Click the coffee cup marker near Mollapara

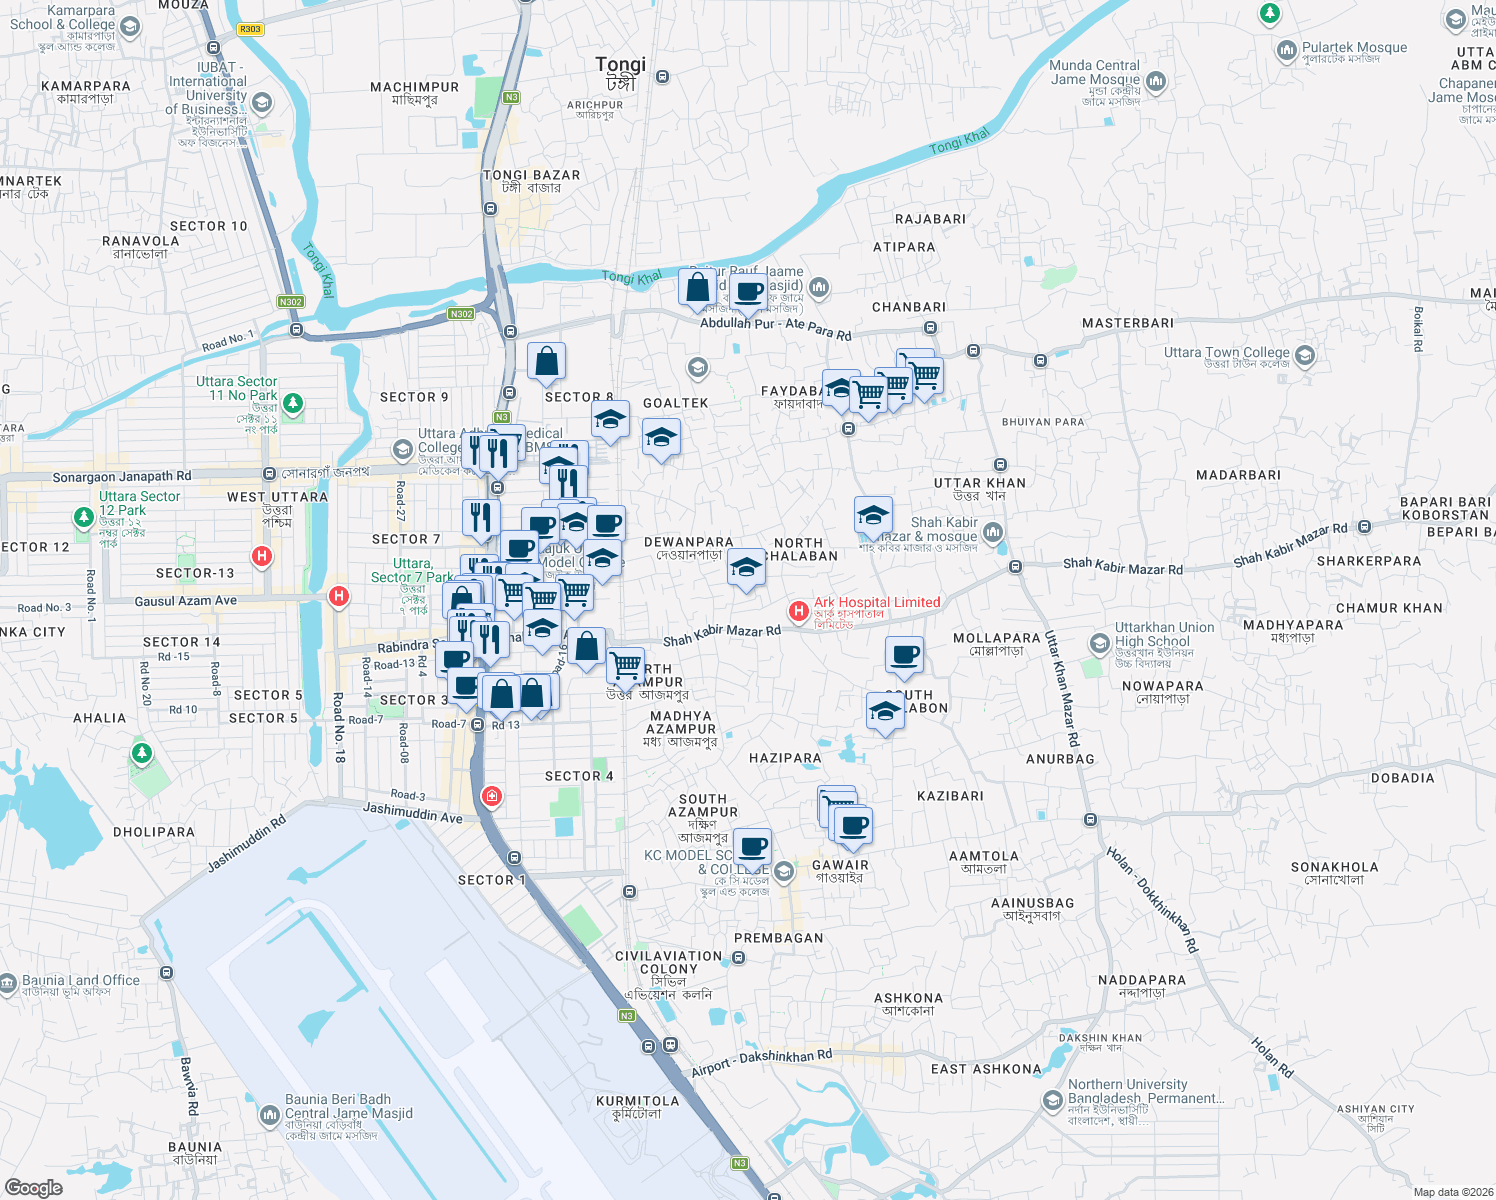click(x=904, y=658)
